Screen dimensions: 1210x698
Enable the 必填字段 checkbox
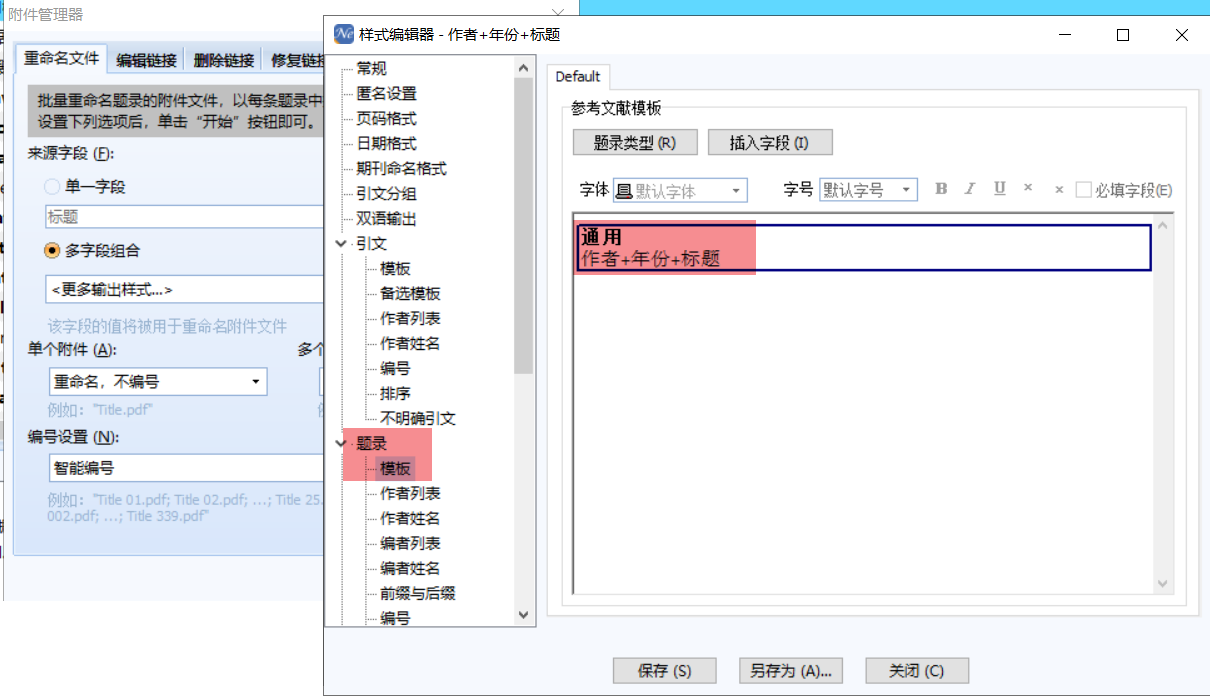(1083, 190)
